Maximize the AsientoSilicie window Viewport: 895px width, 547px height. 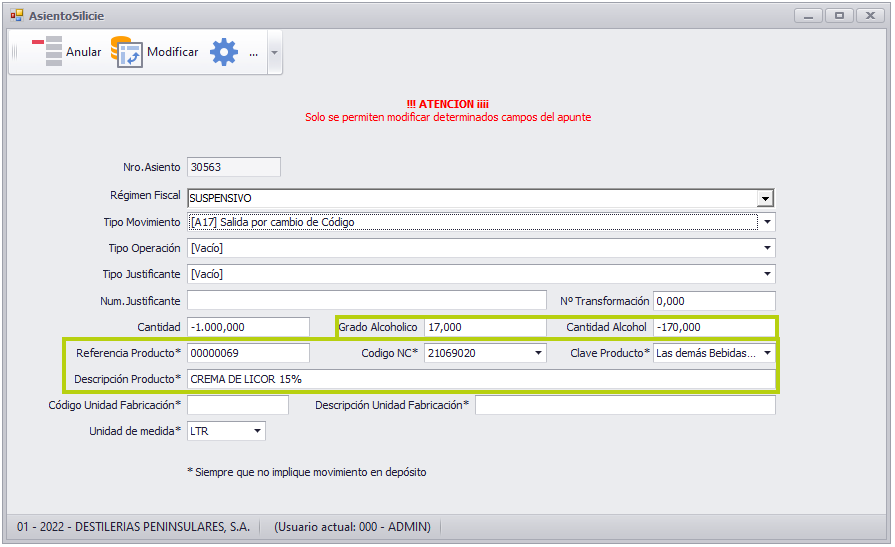[x=839, y=15]
